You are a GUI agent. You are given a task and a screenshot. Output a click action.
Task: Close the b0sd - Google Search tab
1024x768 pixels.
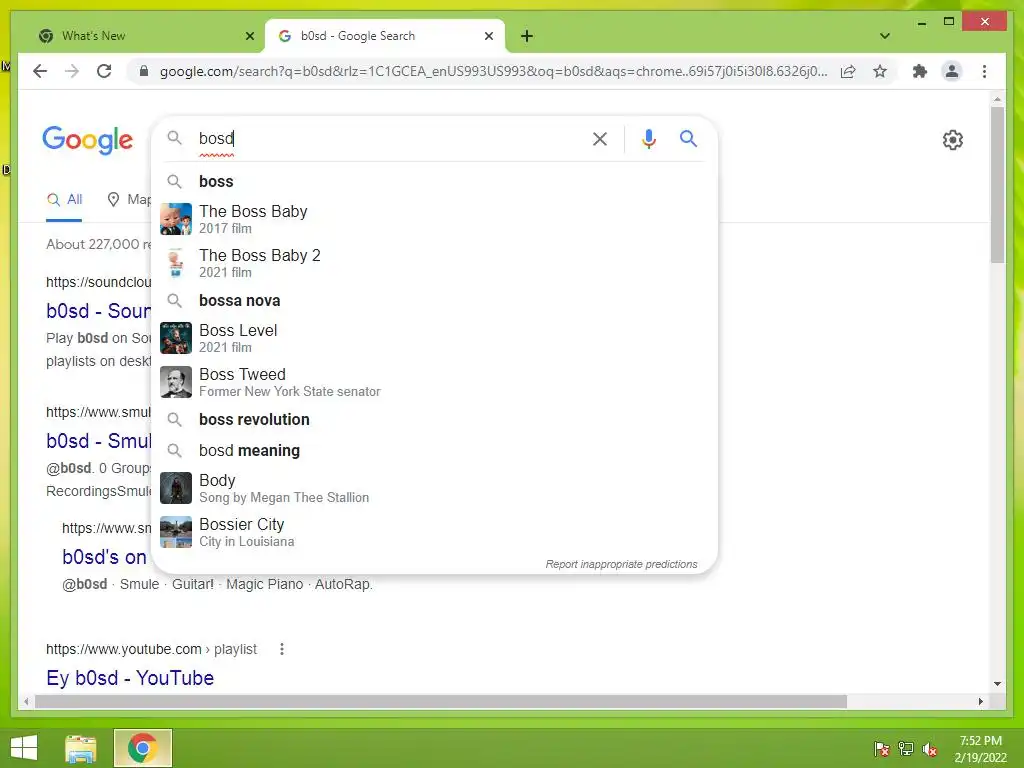[488, 36]
